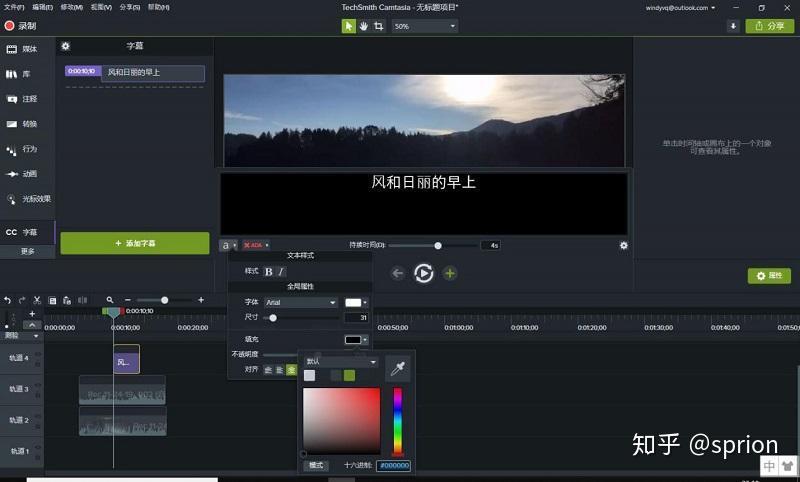This screenshot has width=800, height=482.
Task: Toggle italic I text style
Action: coord(281,272)
